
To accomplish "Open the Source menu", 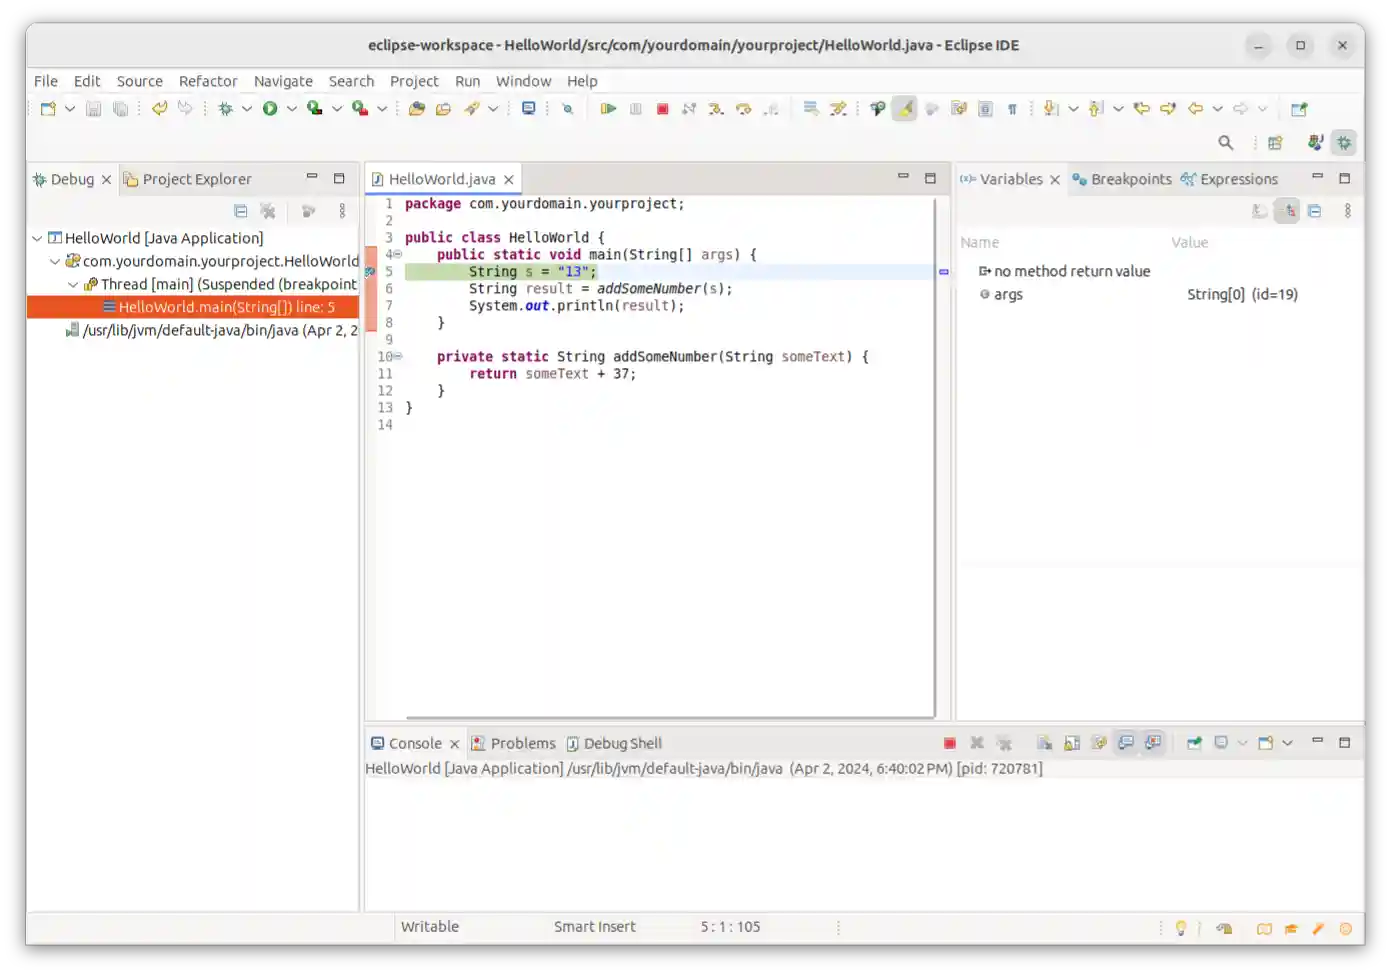I will (139, 81).
